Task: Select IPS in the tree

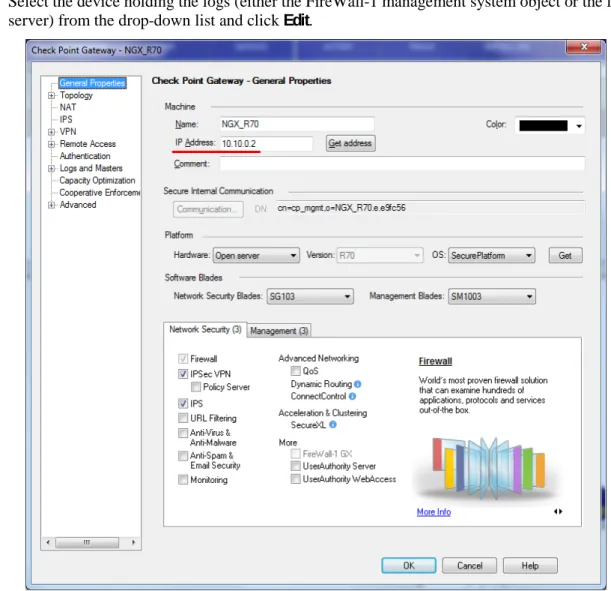Action: point(66,119)
